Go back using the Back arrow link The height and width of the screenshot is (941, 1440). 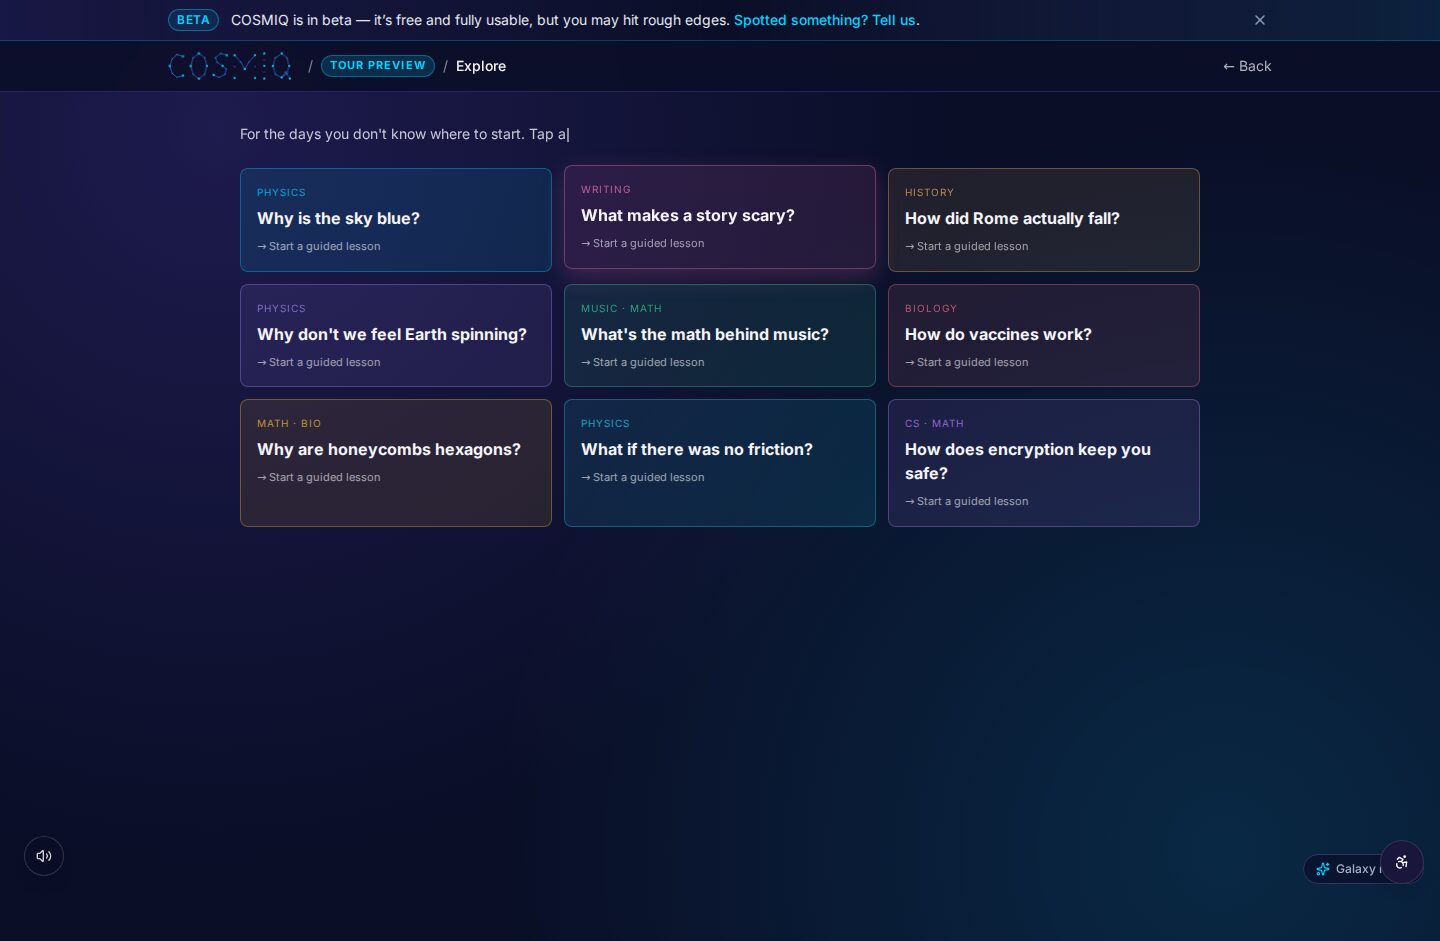pos(1247,66)
